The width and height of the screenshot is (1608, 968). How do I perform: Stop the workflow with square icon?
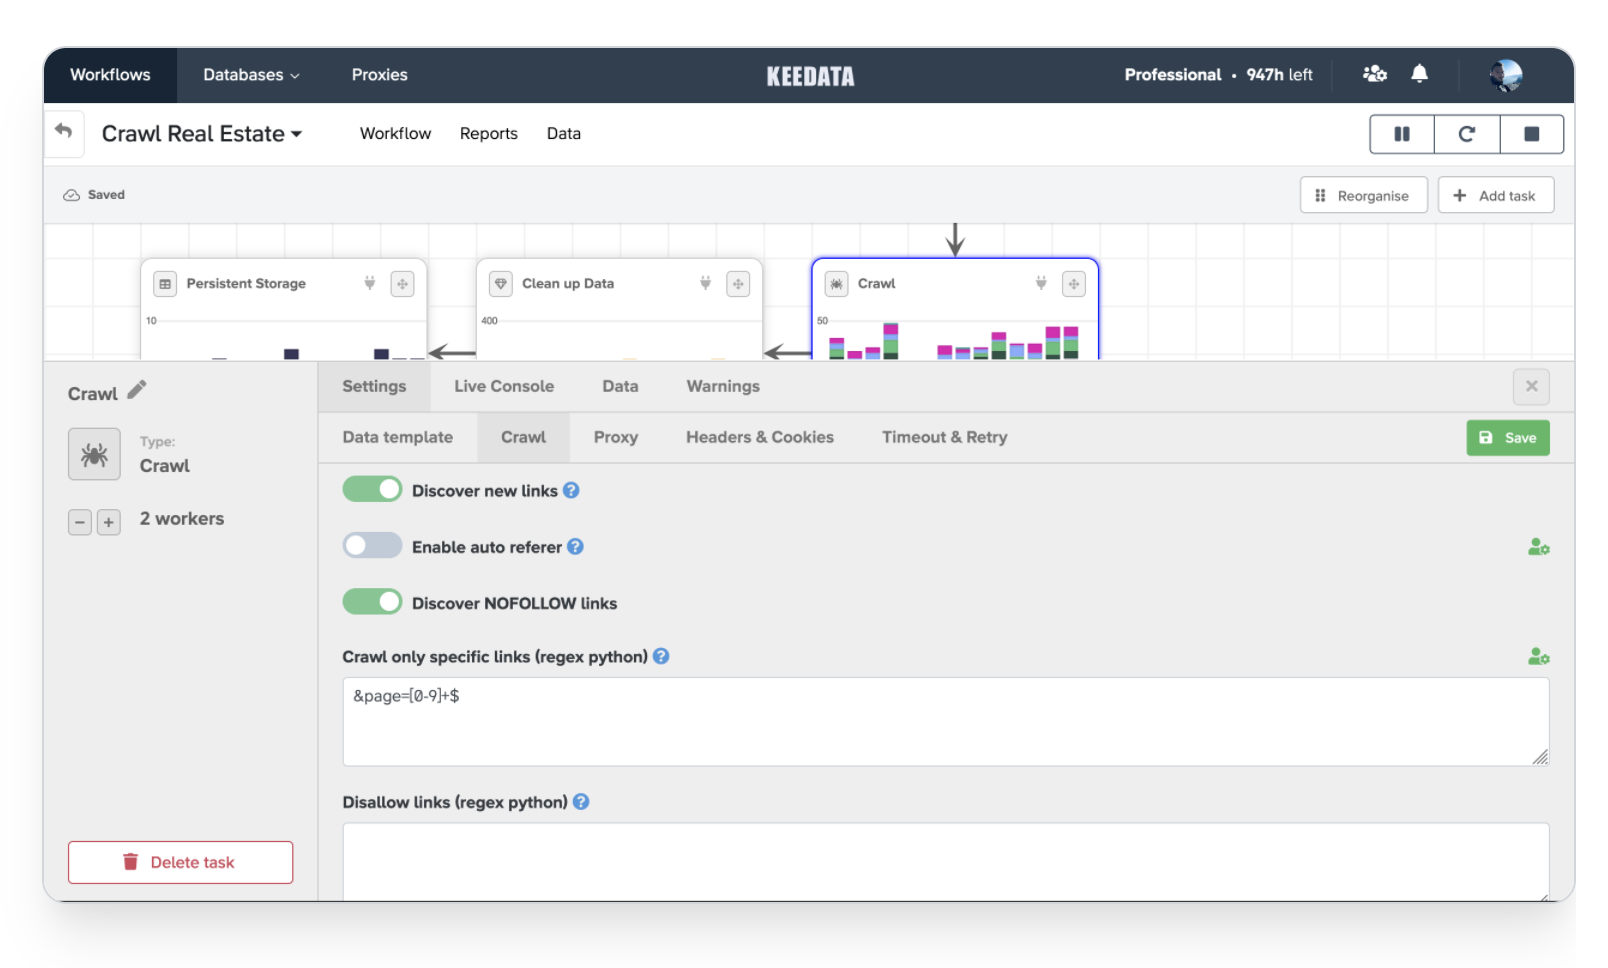pyautogui.click(x=1531, y=134)
